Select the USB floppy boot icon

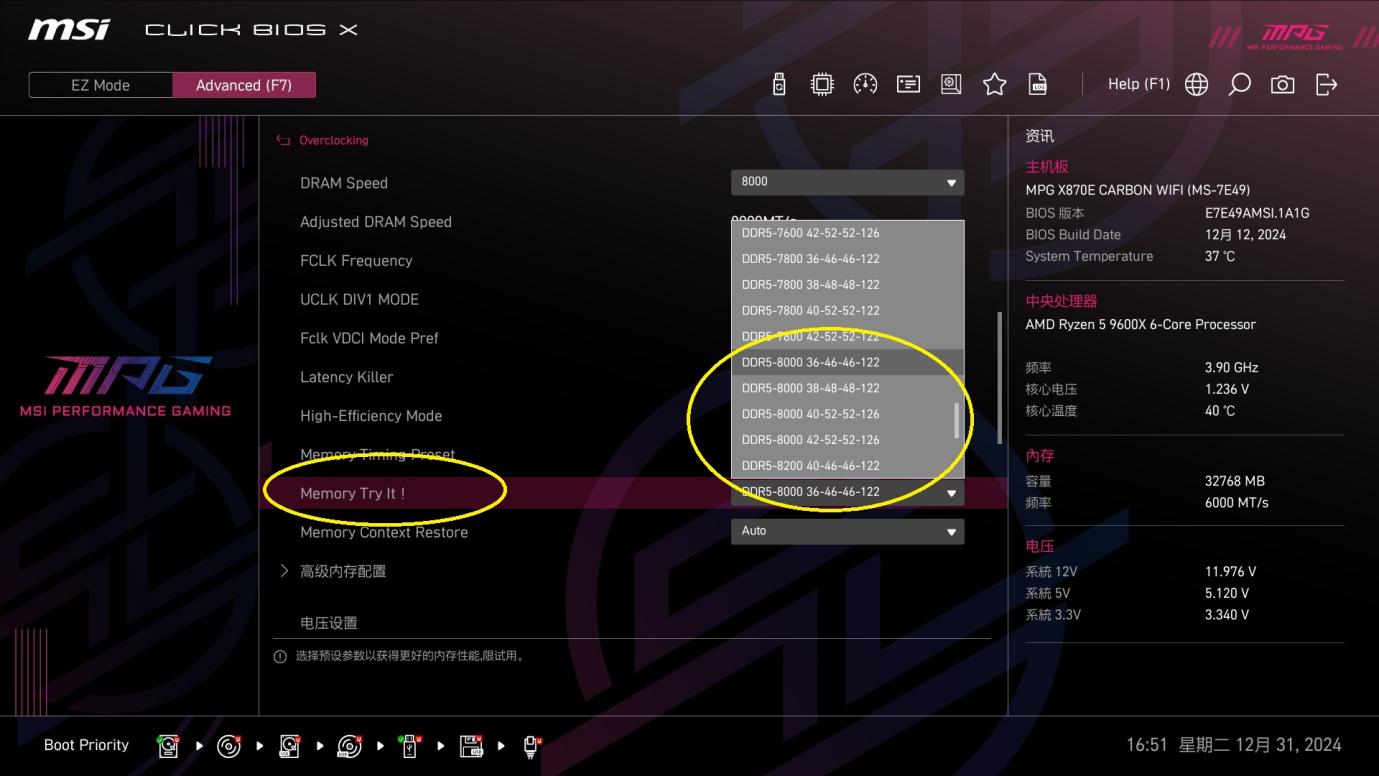pyautogui.click(x=471, y=745)
